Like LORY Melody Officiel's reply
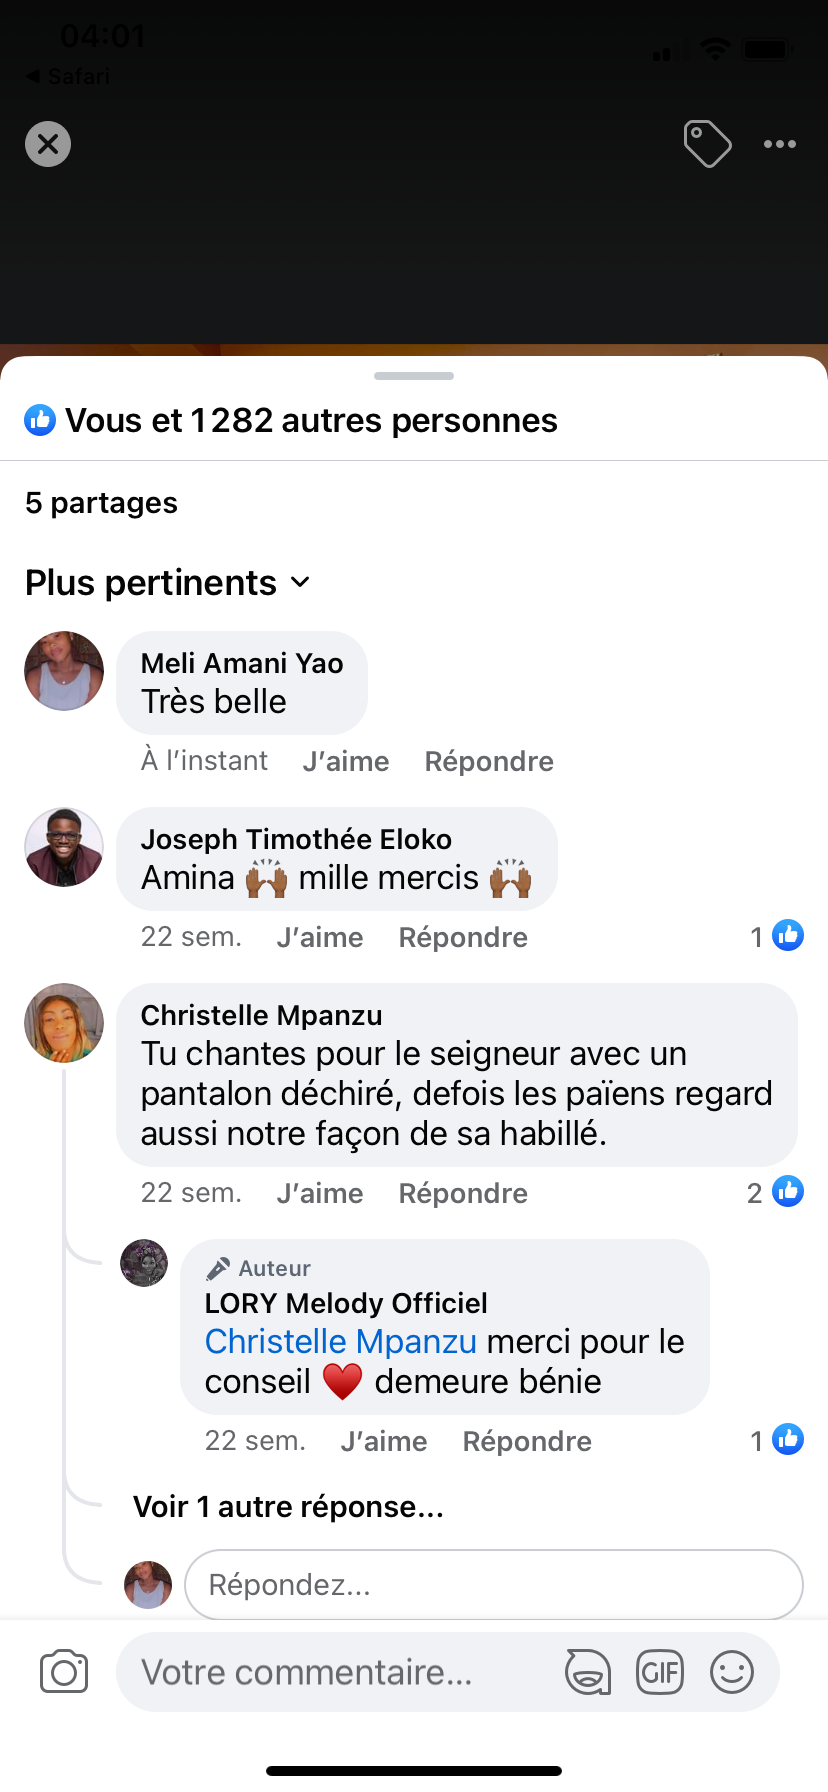 pos(384,1442)
